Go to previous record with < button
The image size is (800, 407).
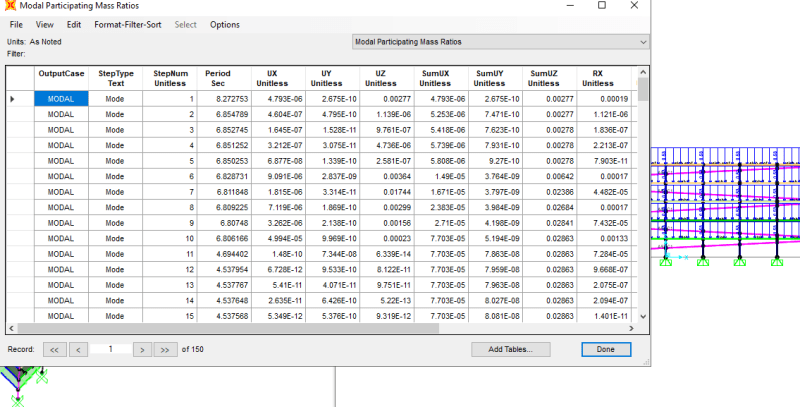[78, 349]
